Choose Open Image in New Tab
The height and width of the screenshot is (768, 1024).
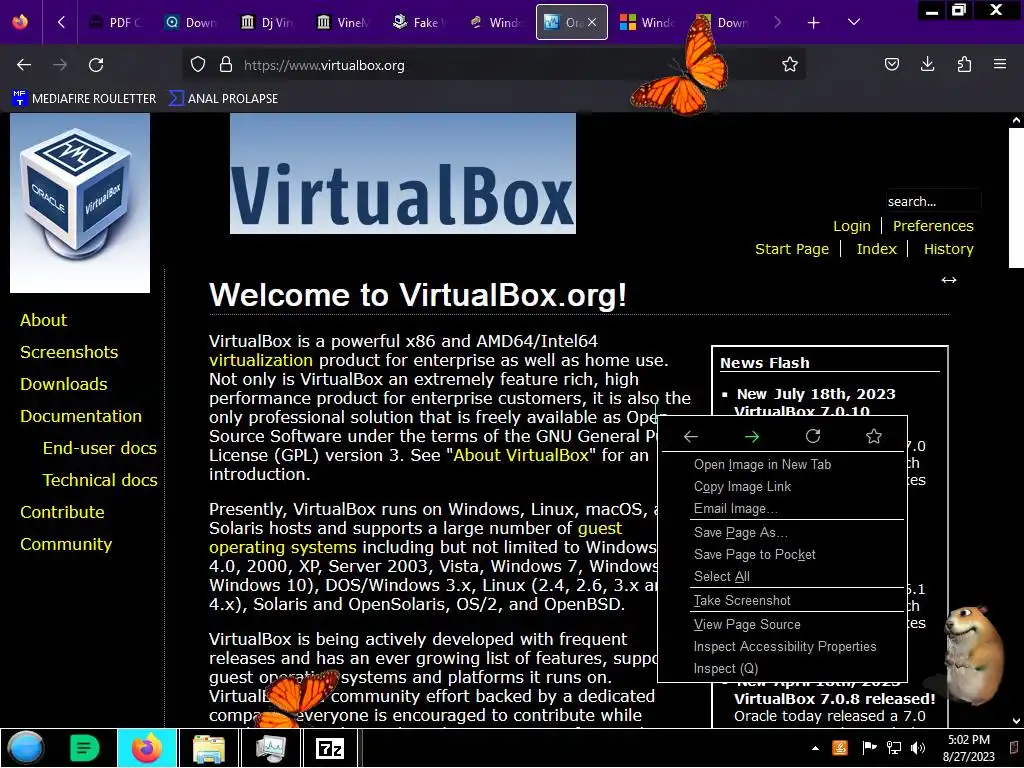[x=782, y=464]
